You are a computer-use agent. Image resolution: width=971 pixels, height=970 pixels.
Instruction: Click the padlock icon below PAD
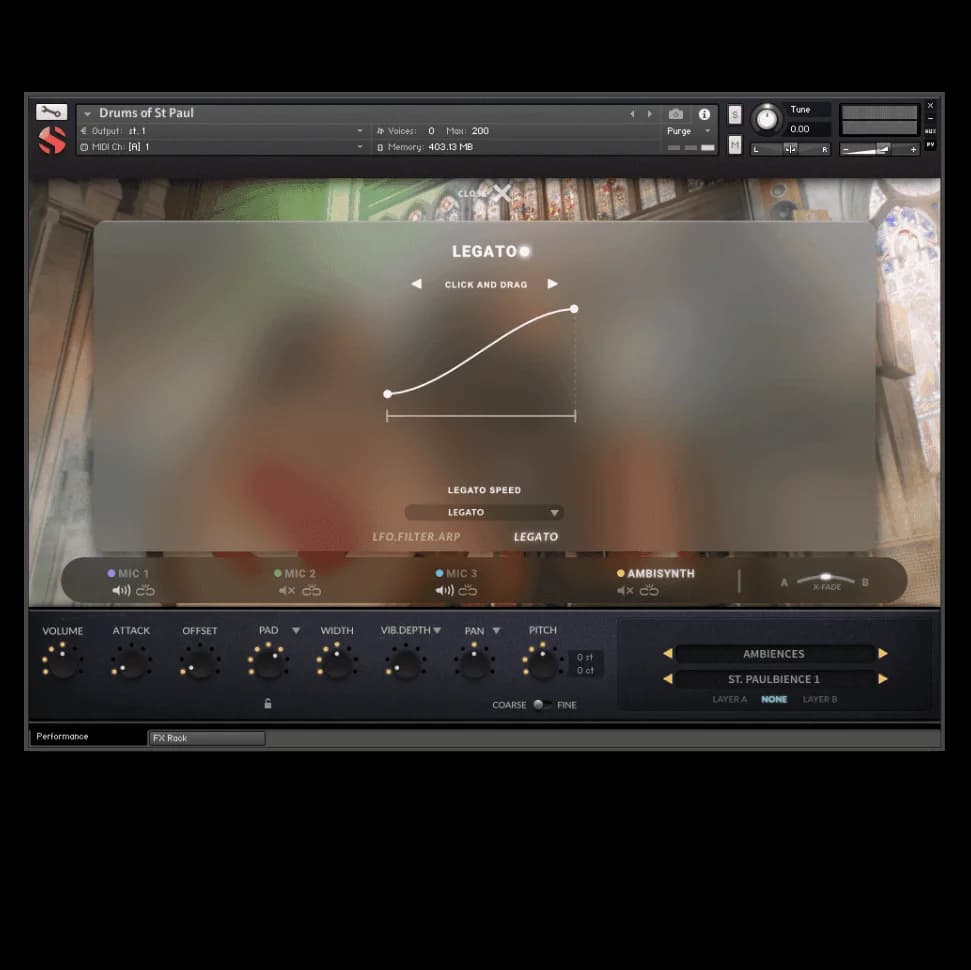(x=268, y=704)
